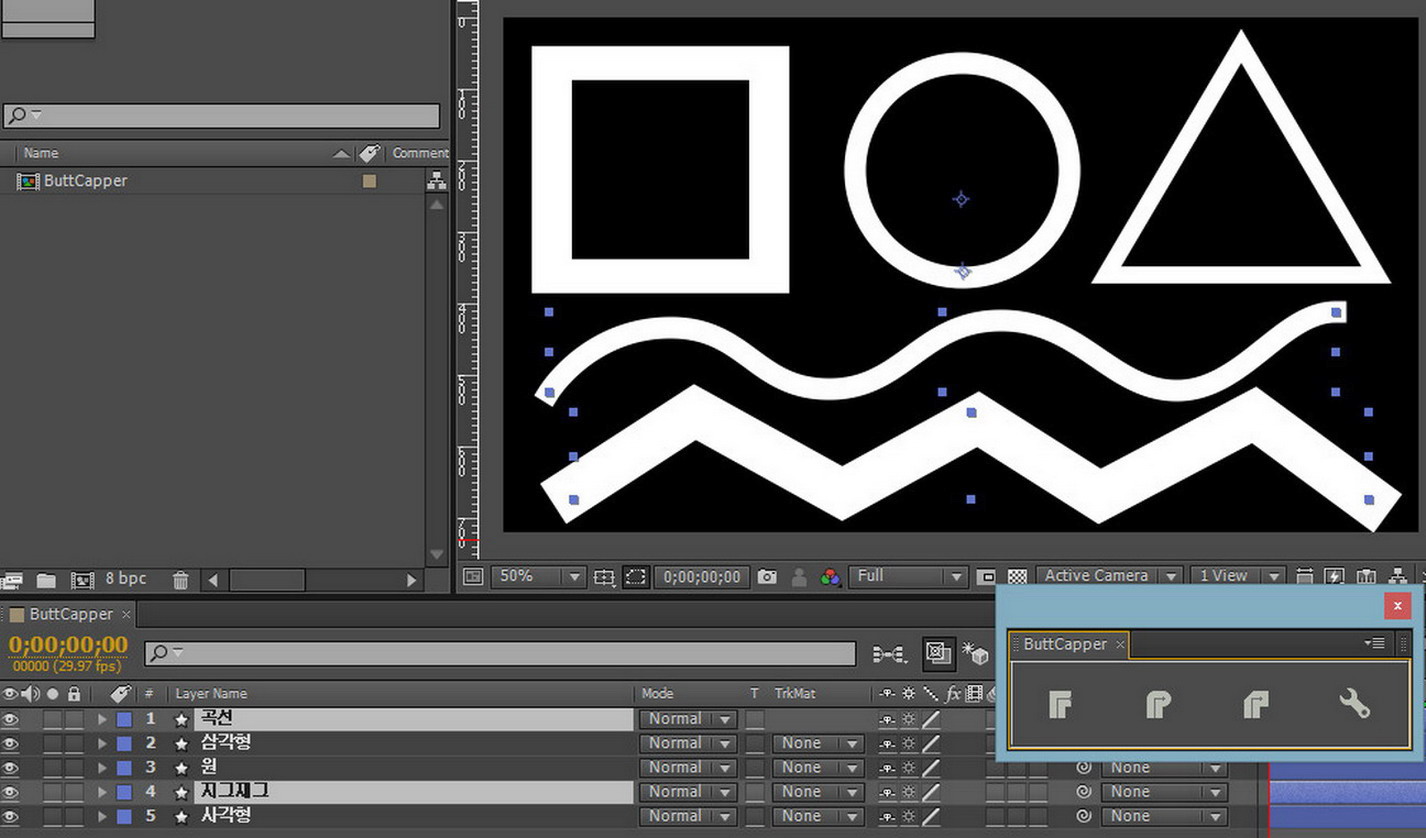Select the ButtCapper script panel tab
The image size is (1426, 838).
point(1065,644)
